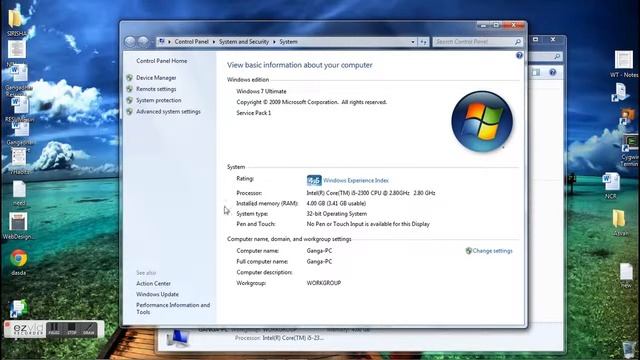Screen dimensions: 640x360
Task: Maximize the background window
Action: coord(536,39)
